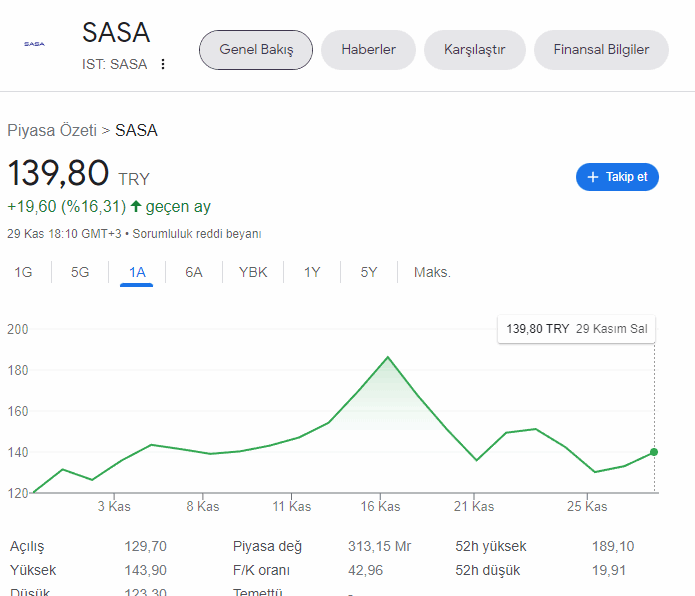
Task: Switch chart to the 1Y range
Action: point(312,272)
